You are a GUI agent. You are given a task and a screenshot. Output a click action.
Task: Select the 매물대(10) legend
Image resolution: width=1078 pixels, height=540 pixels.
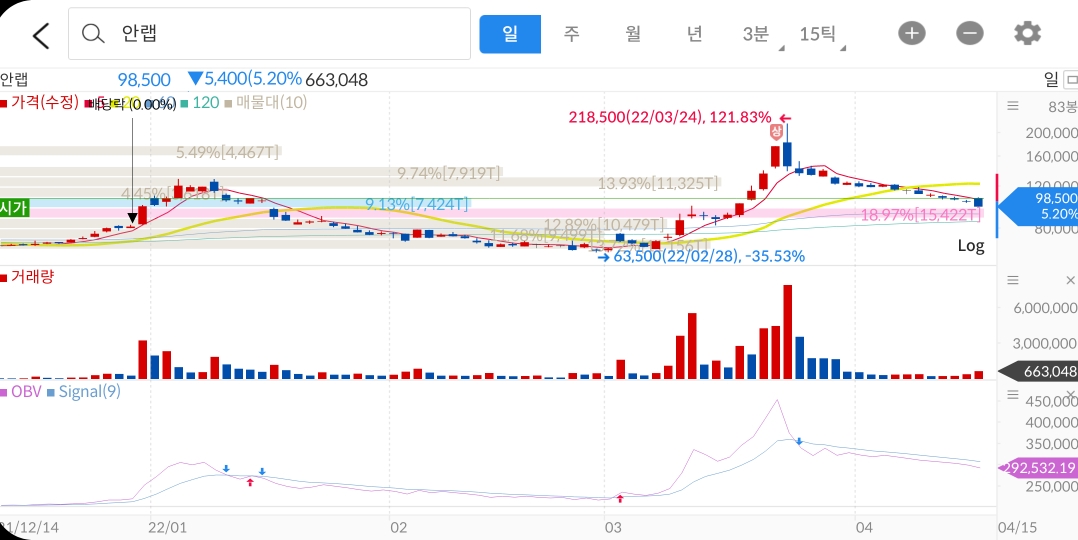coord(267,103)
